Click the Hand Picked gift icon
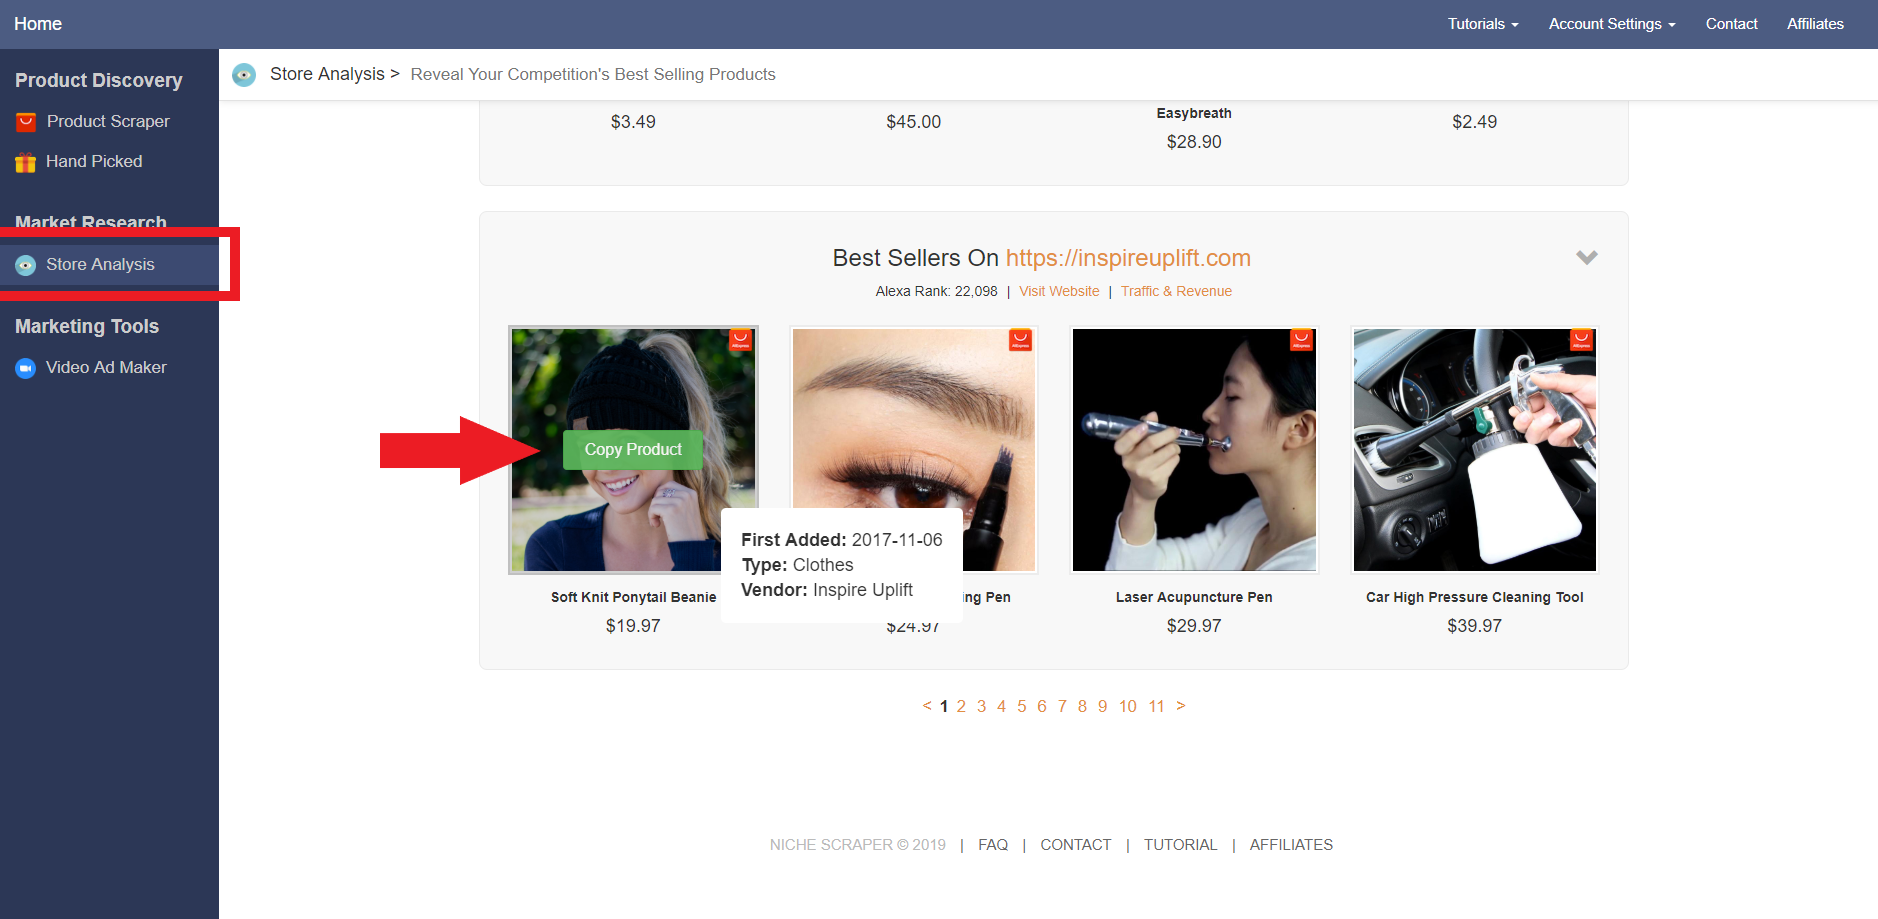Viewport: 1878px width, 919px height. point(26,162)
